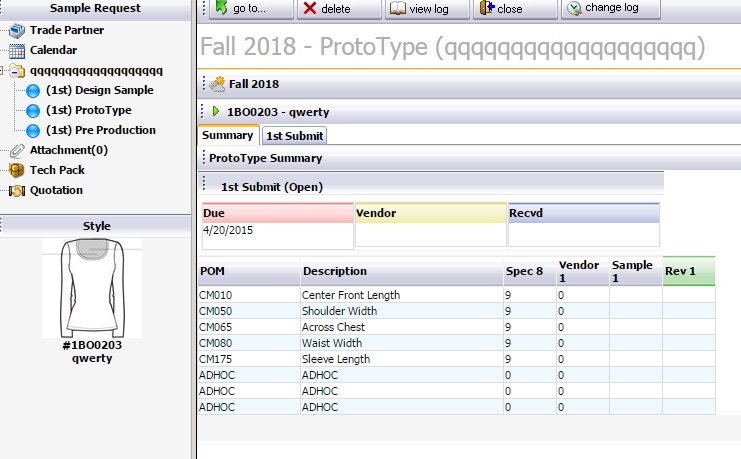Click the delete button with red X
Screen dimensions: 741x459
coord(339,9)
